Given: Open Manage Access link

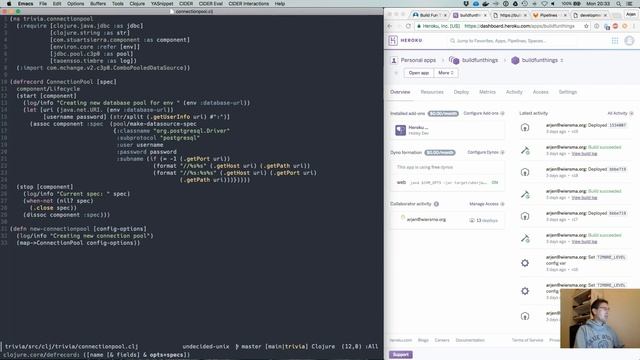Looking at the screenshot, I should [x=487, y=204].
